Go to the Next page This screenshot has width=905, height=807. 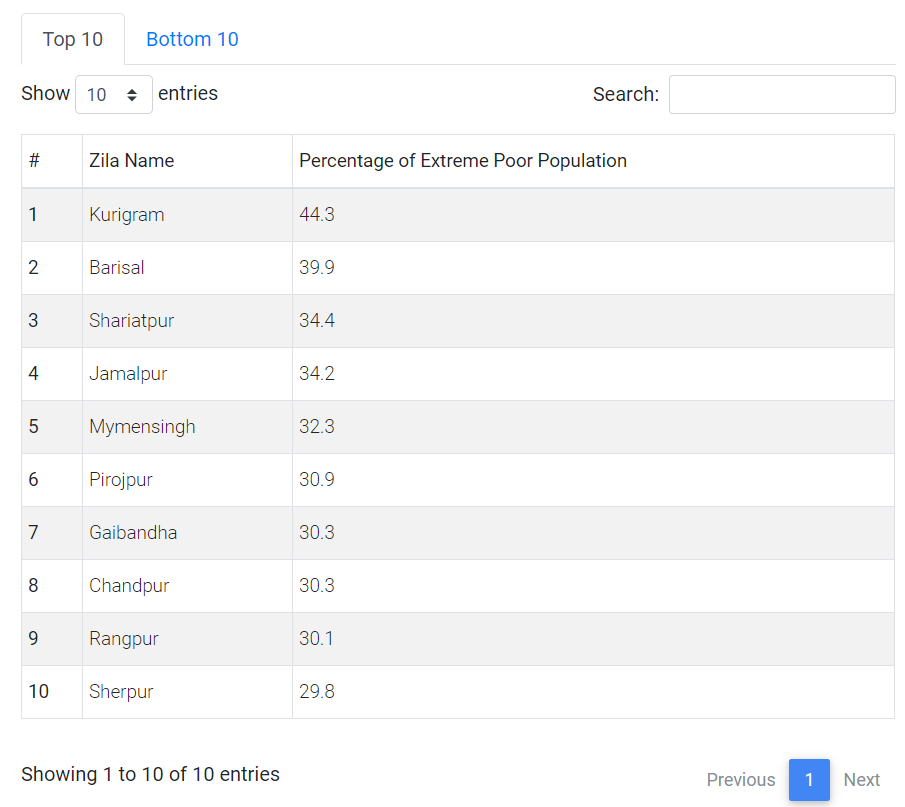(862, 779)
